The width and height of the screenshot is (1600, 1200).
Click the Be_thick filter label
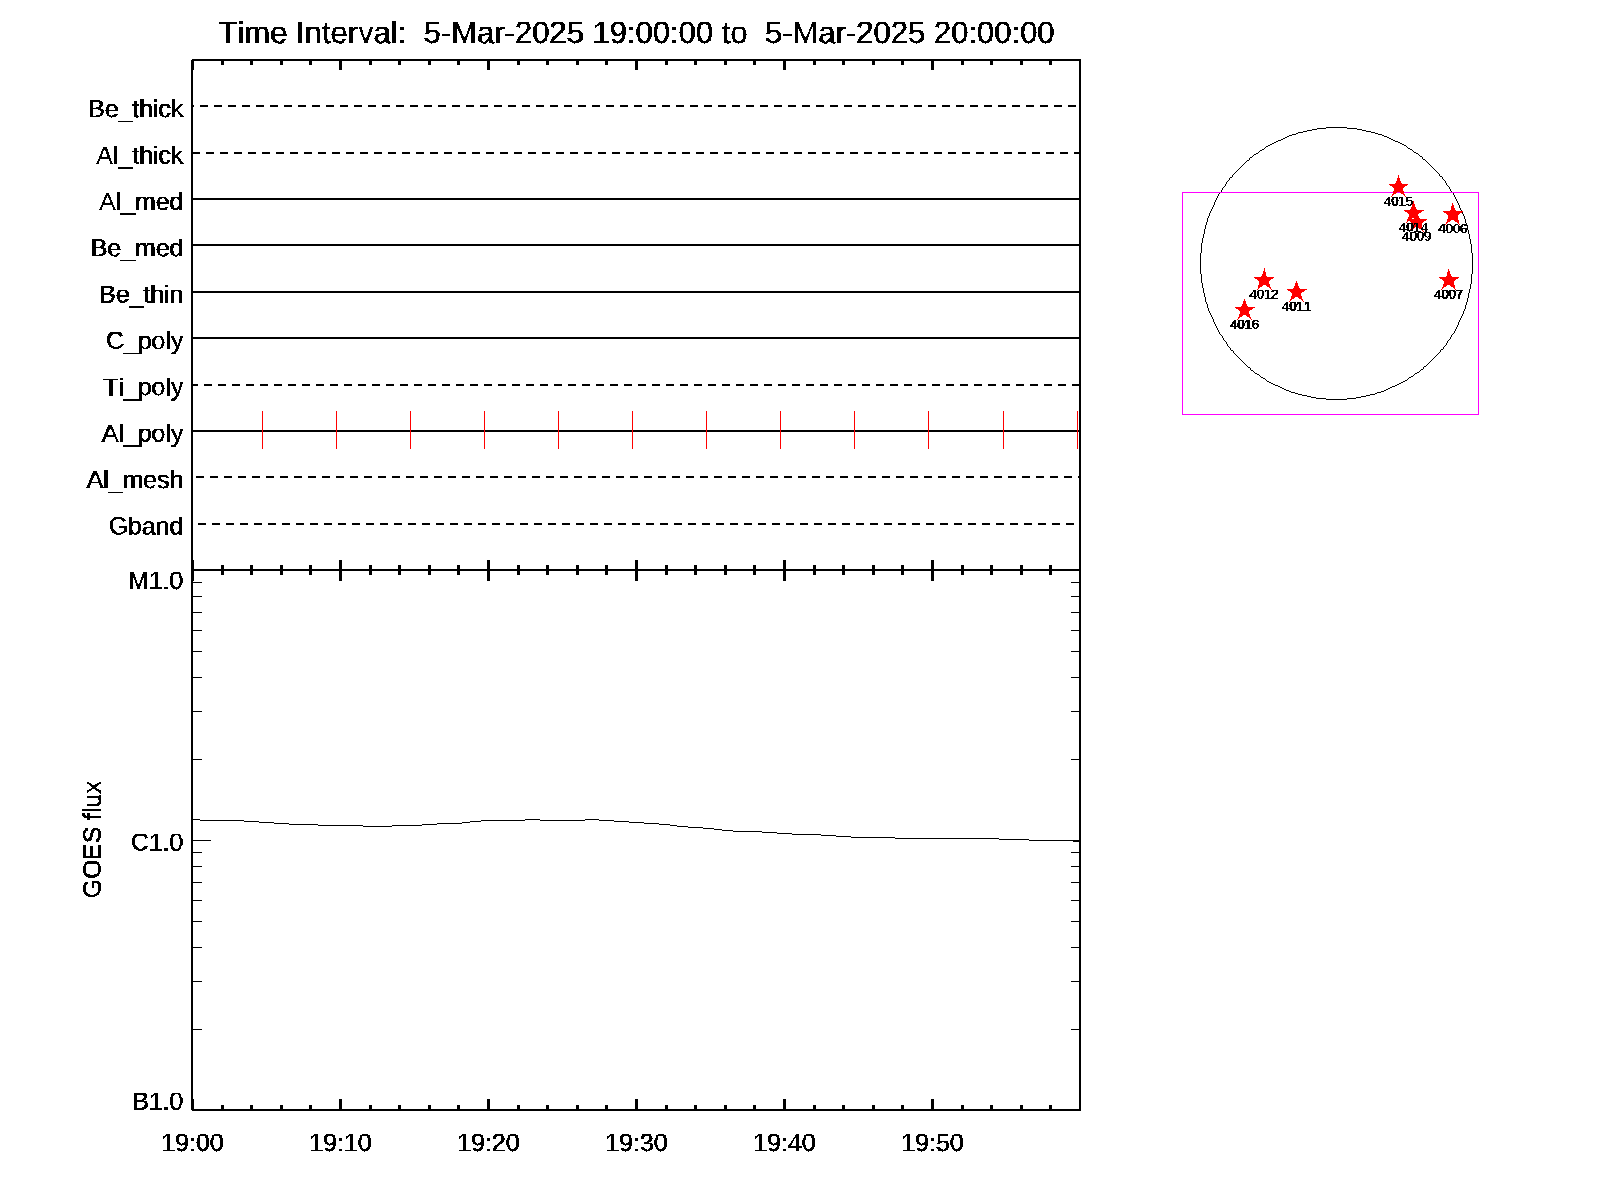pyautogui.click(x=136, y=109)
